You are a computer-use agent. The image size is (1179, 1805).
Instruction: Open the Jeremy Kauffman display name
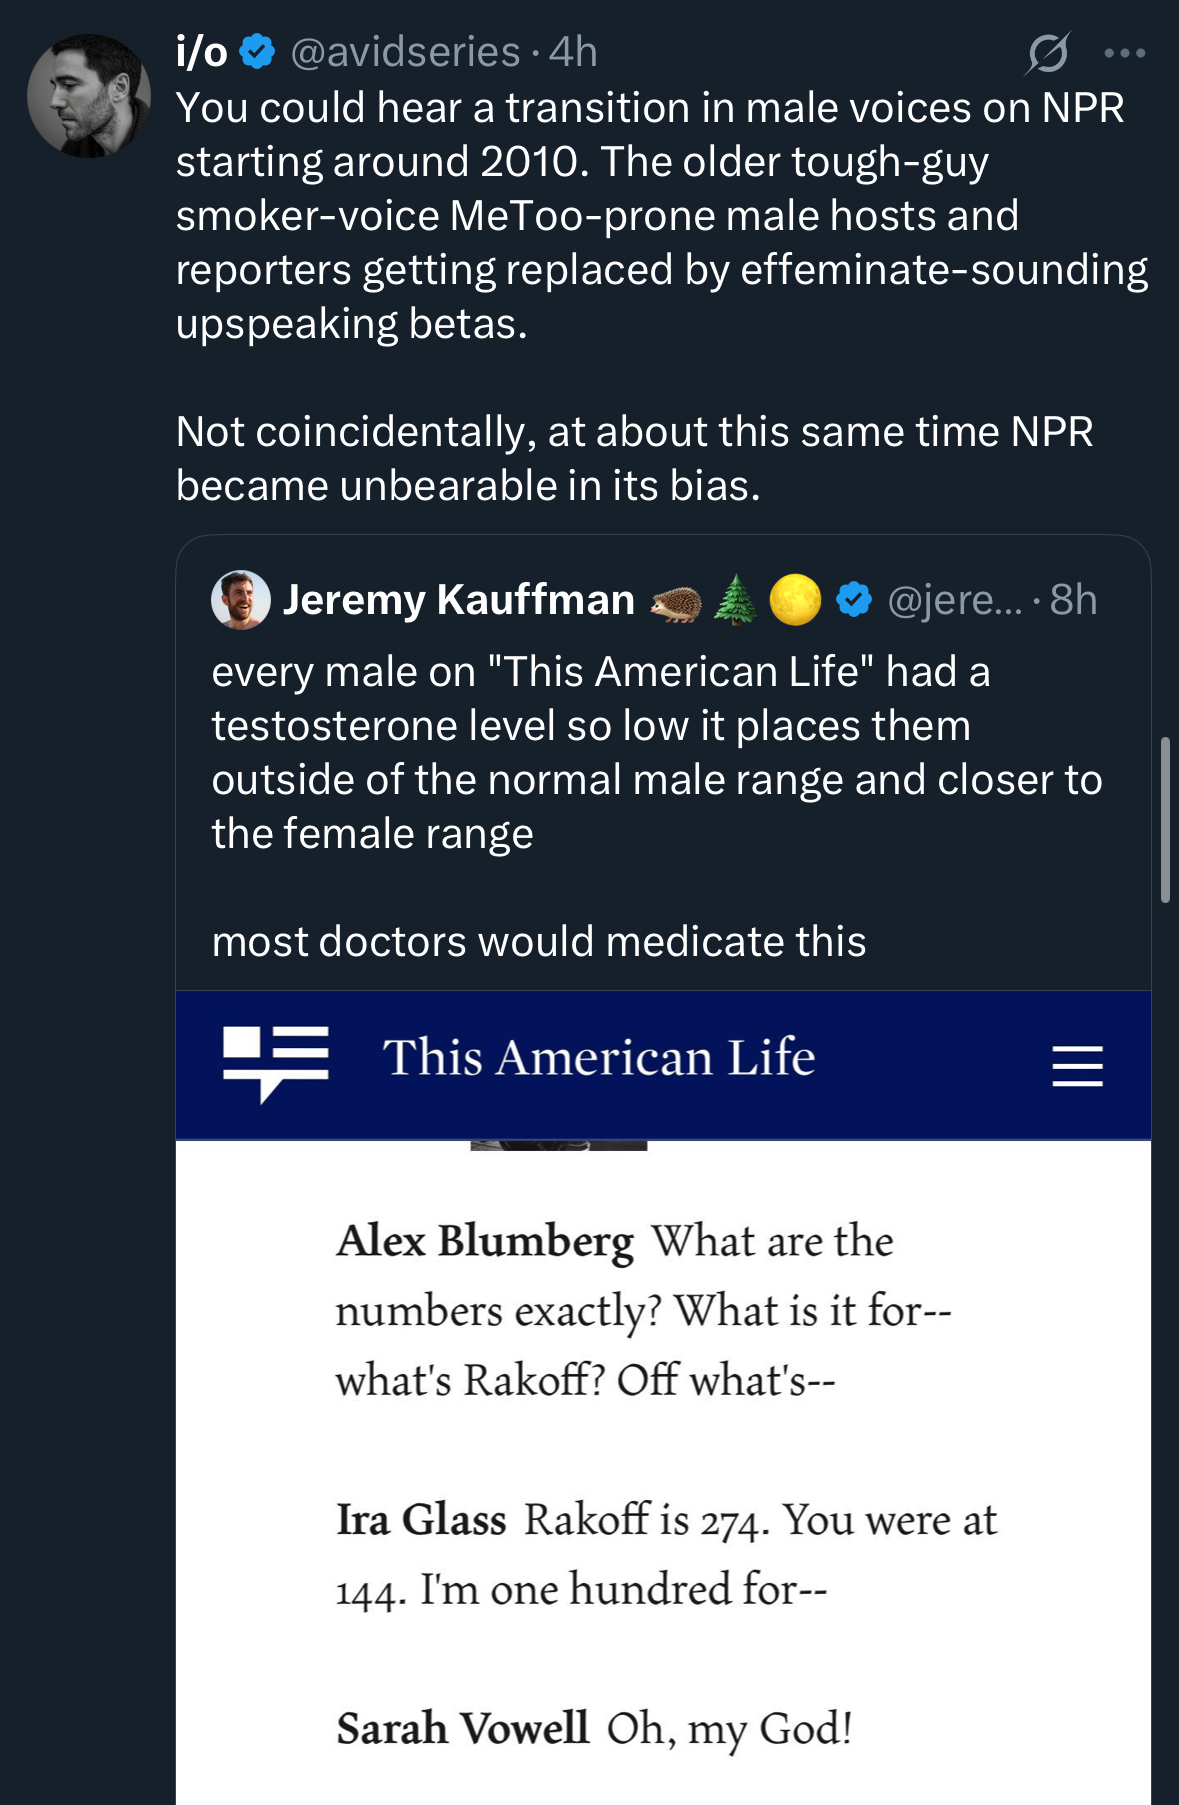tap(459, 600)
